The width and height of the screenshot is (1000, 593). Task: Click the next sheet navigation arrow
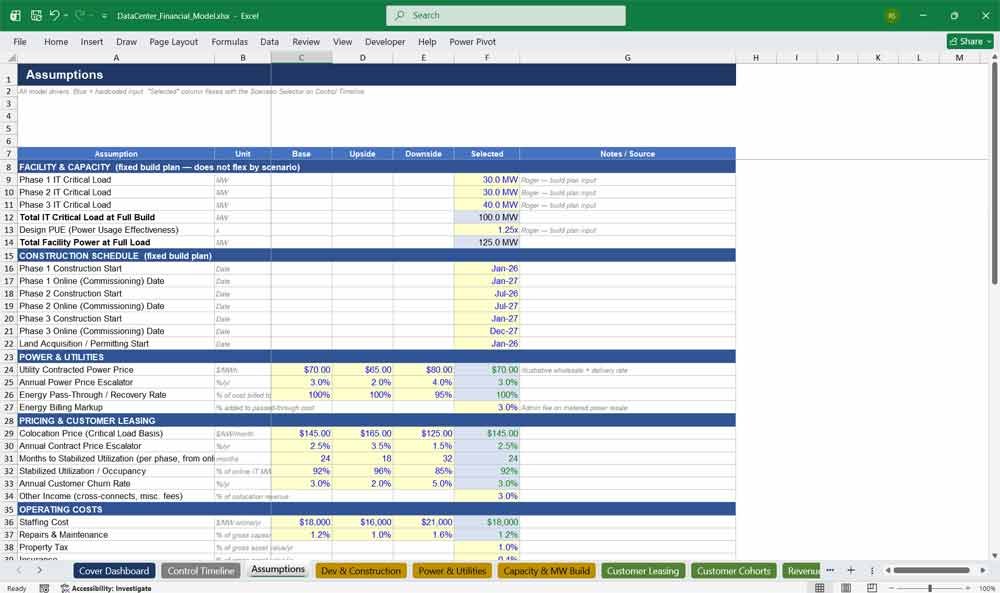[x=40, y=570]
